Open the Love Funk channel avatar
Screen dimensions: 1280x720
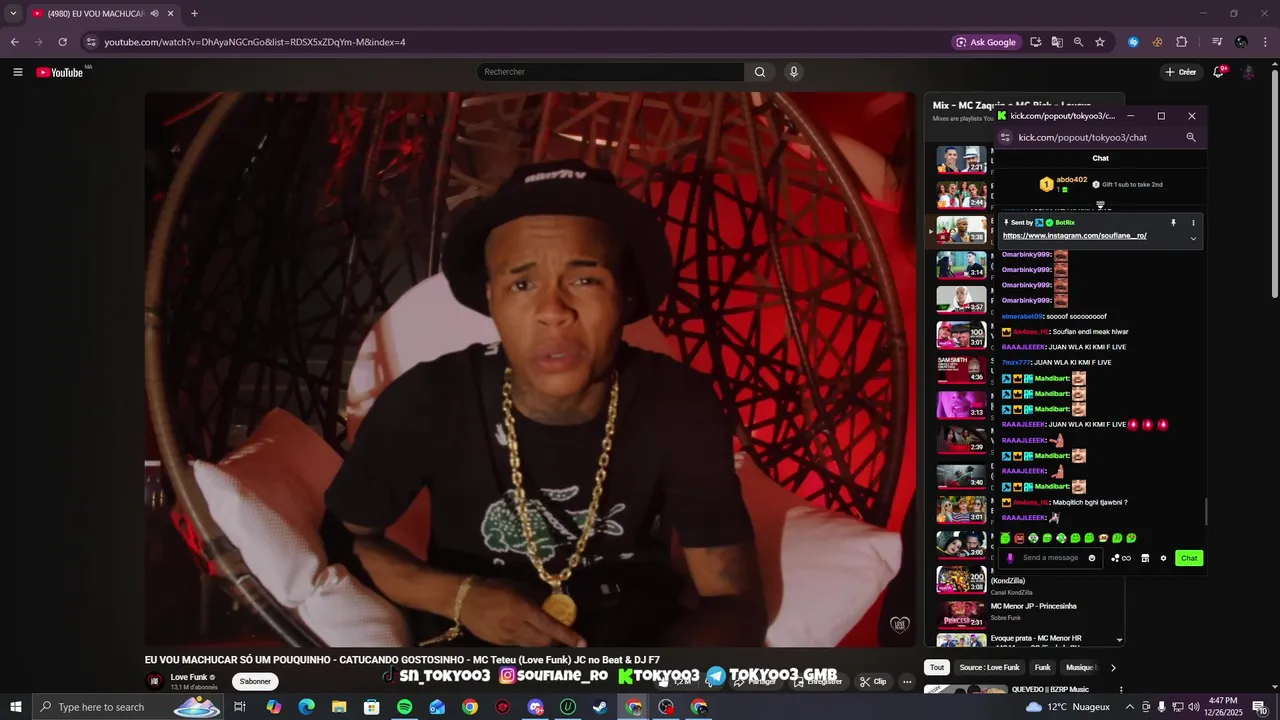pyautogui.click(x=155, y=681)
